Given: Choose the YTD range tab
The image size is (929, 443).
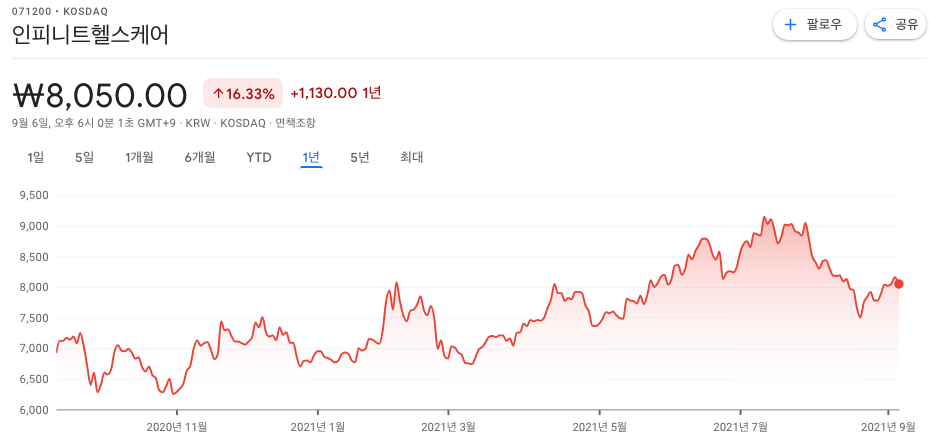Looking at the screenshot, I should [x=259, y=158].
